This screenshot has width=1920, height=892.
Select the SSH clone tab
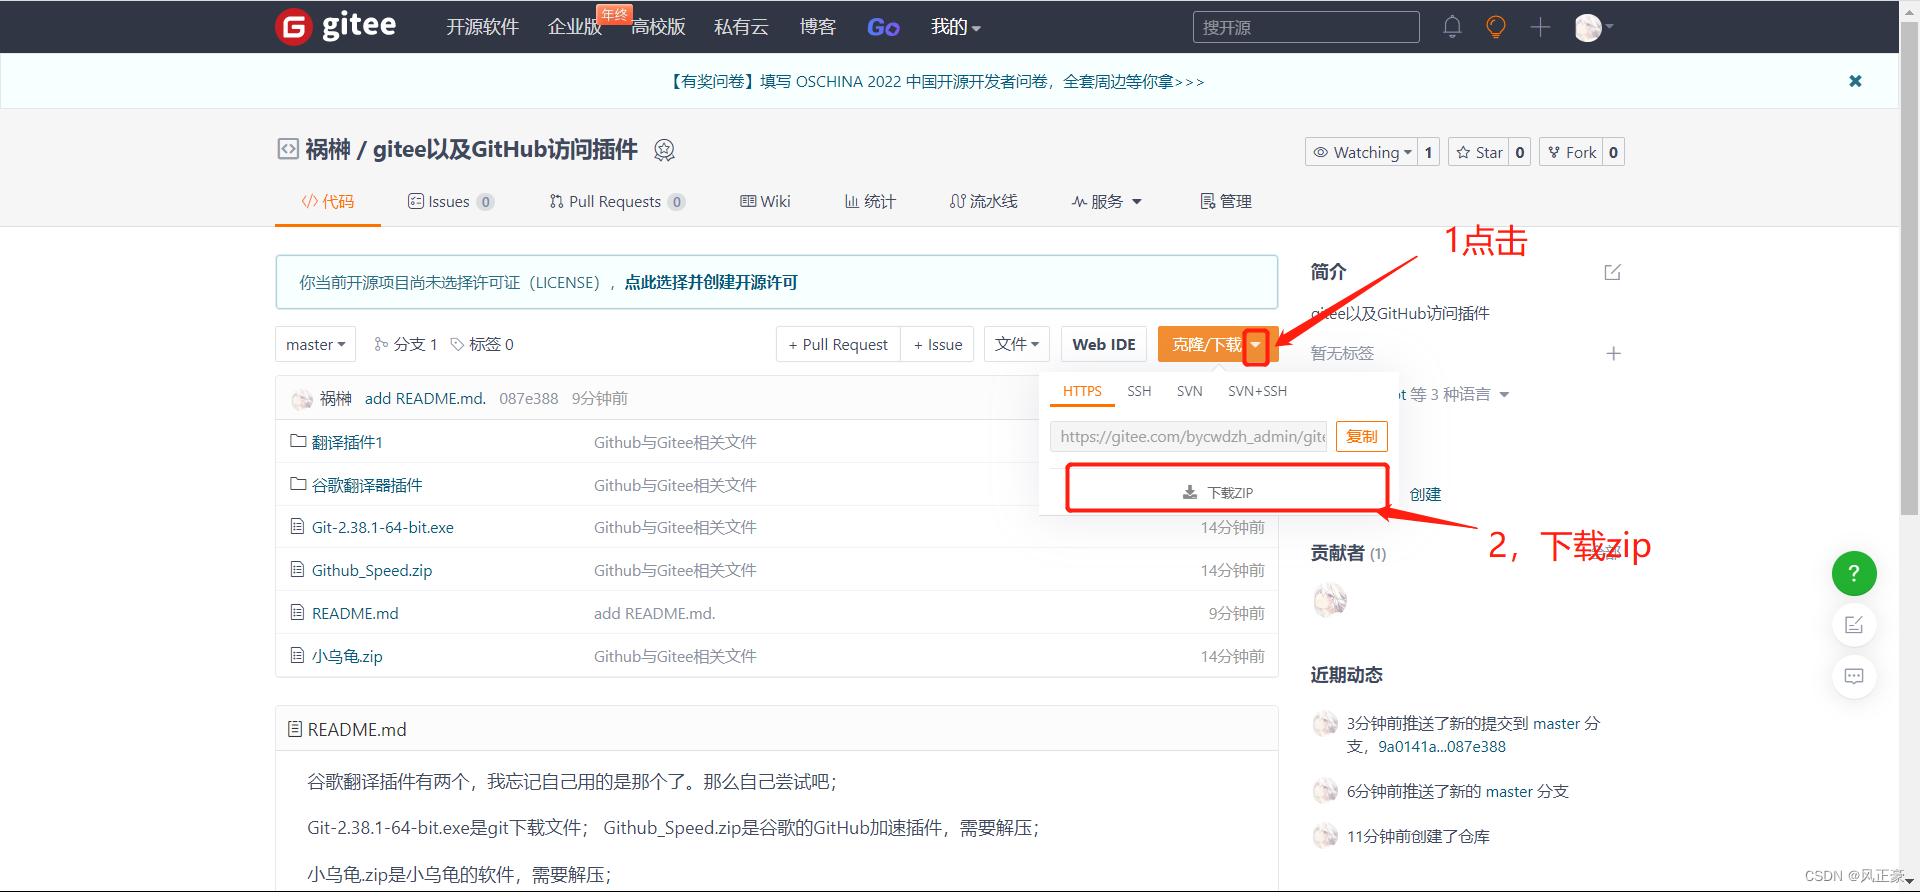pyautogui.click(x=1139, y=391)
